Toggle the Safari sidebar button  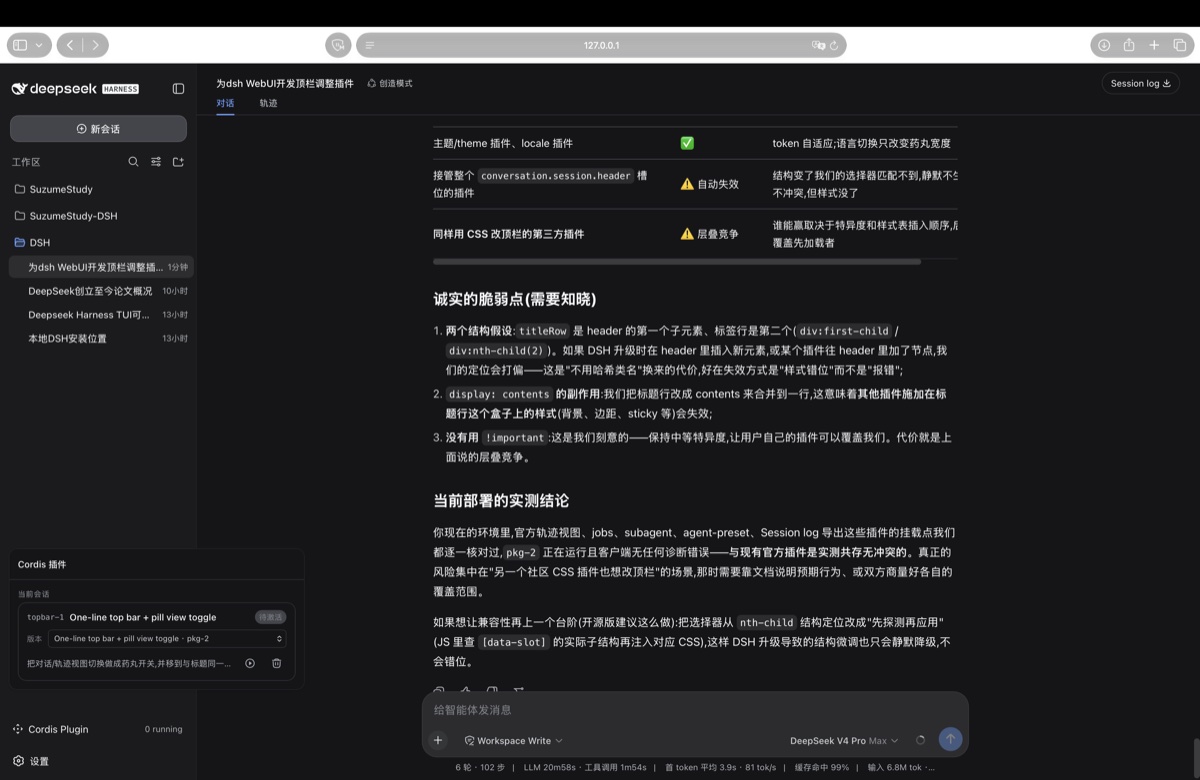coord(20,45)
